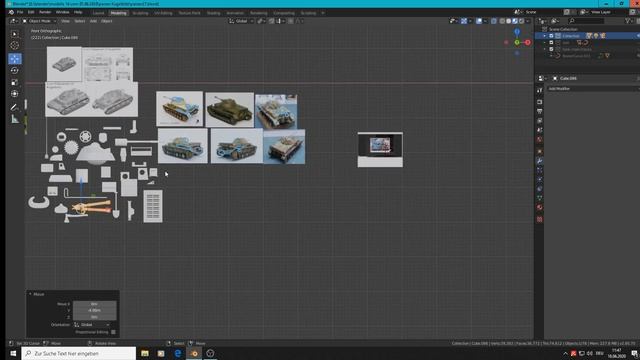
Task: Select the active Move tool
Action: 15,59
